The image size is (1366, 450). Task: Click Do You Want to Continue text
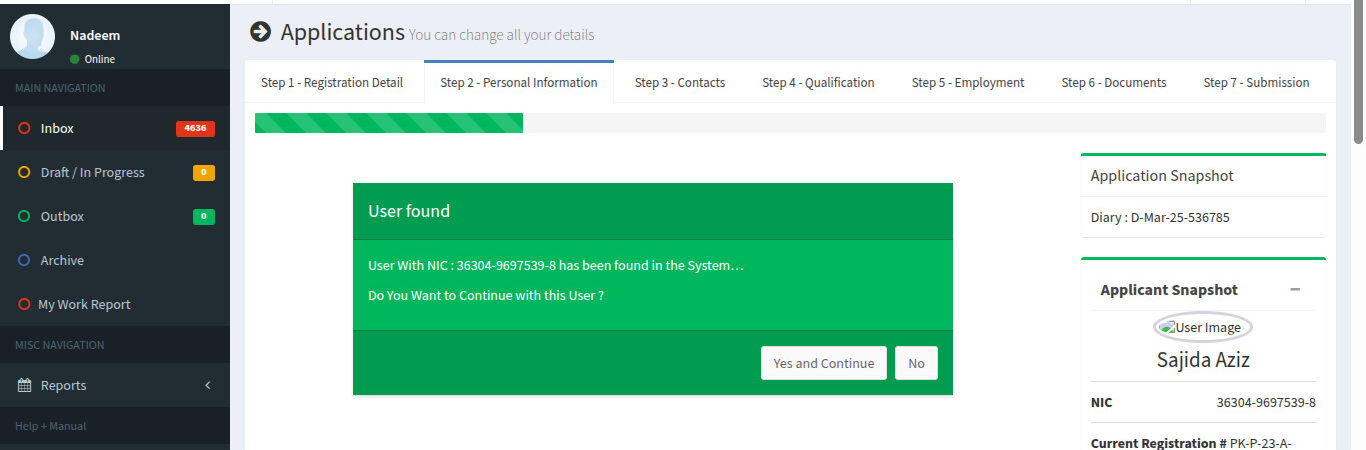click(x=486, y=296)
